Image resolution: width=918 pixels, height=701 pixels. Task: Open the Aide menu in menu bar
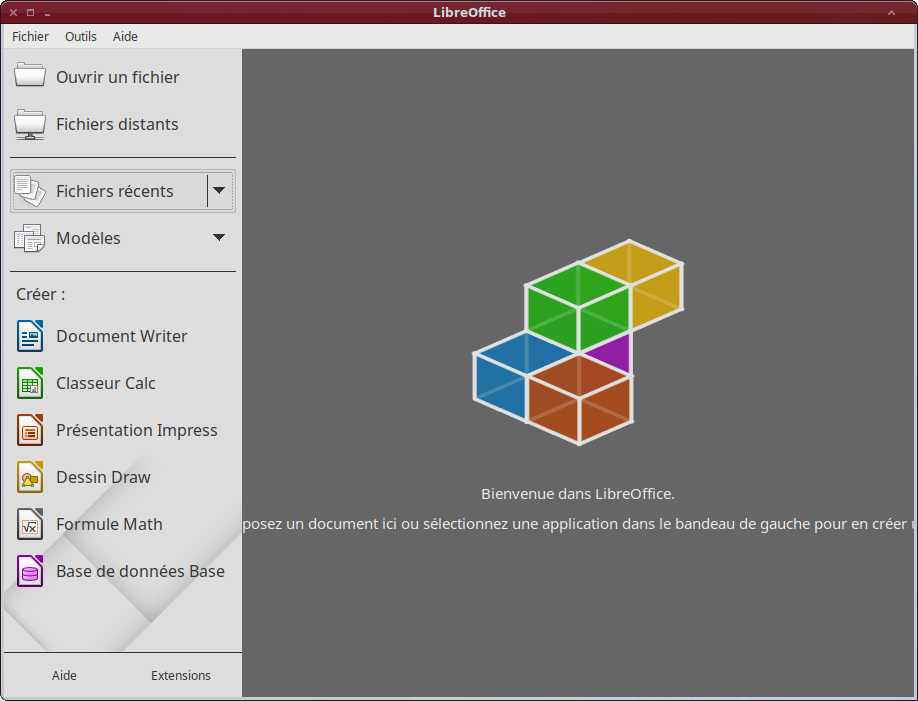[x=125, y=36]
